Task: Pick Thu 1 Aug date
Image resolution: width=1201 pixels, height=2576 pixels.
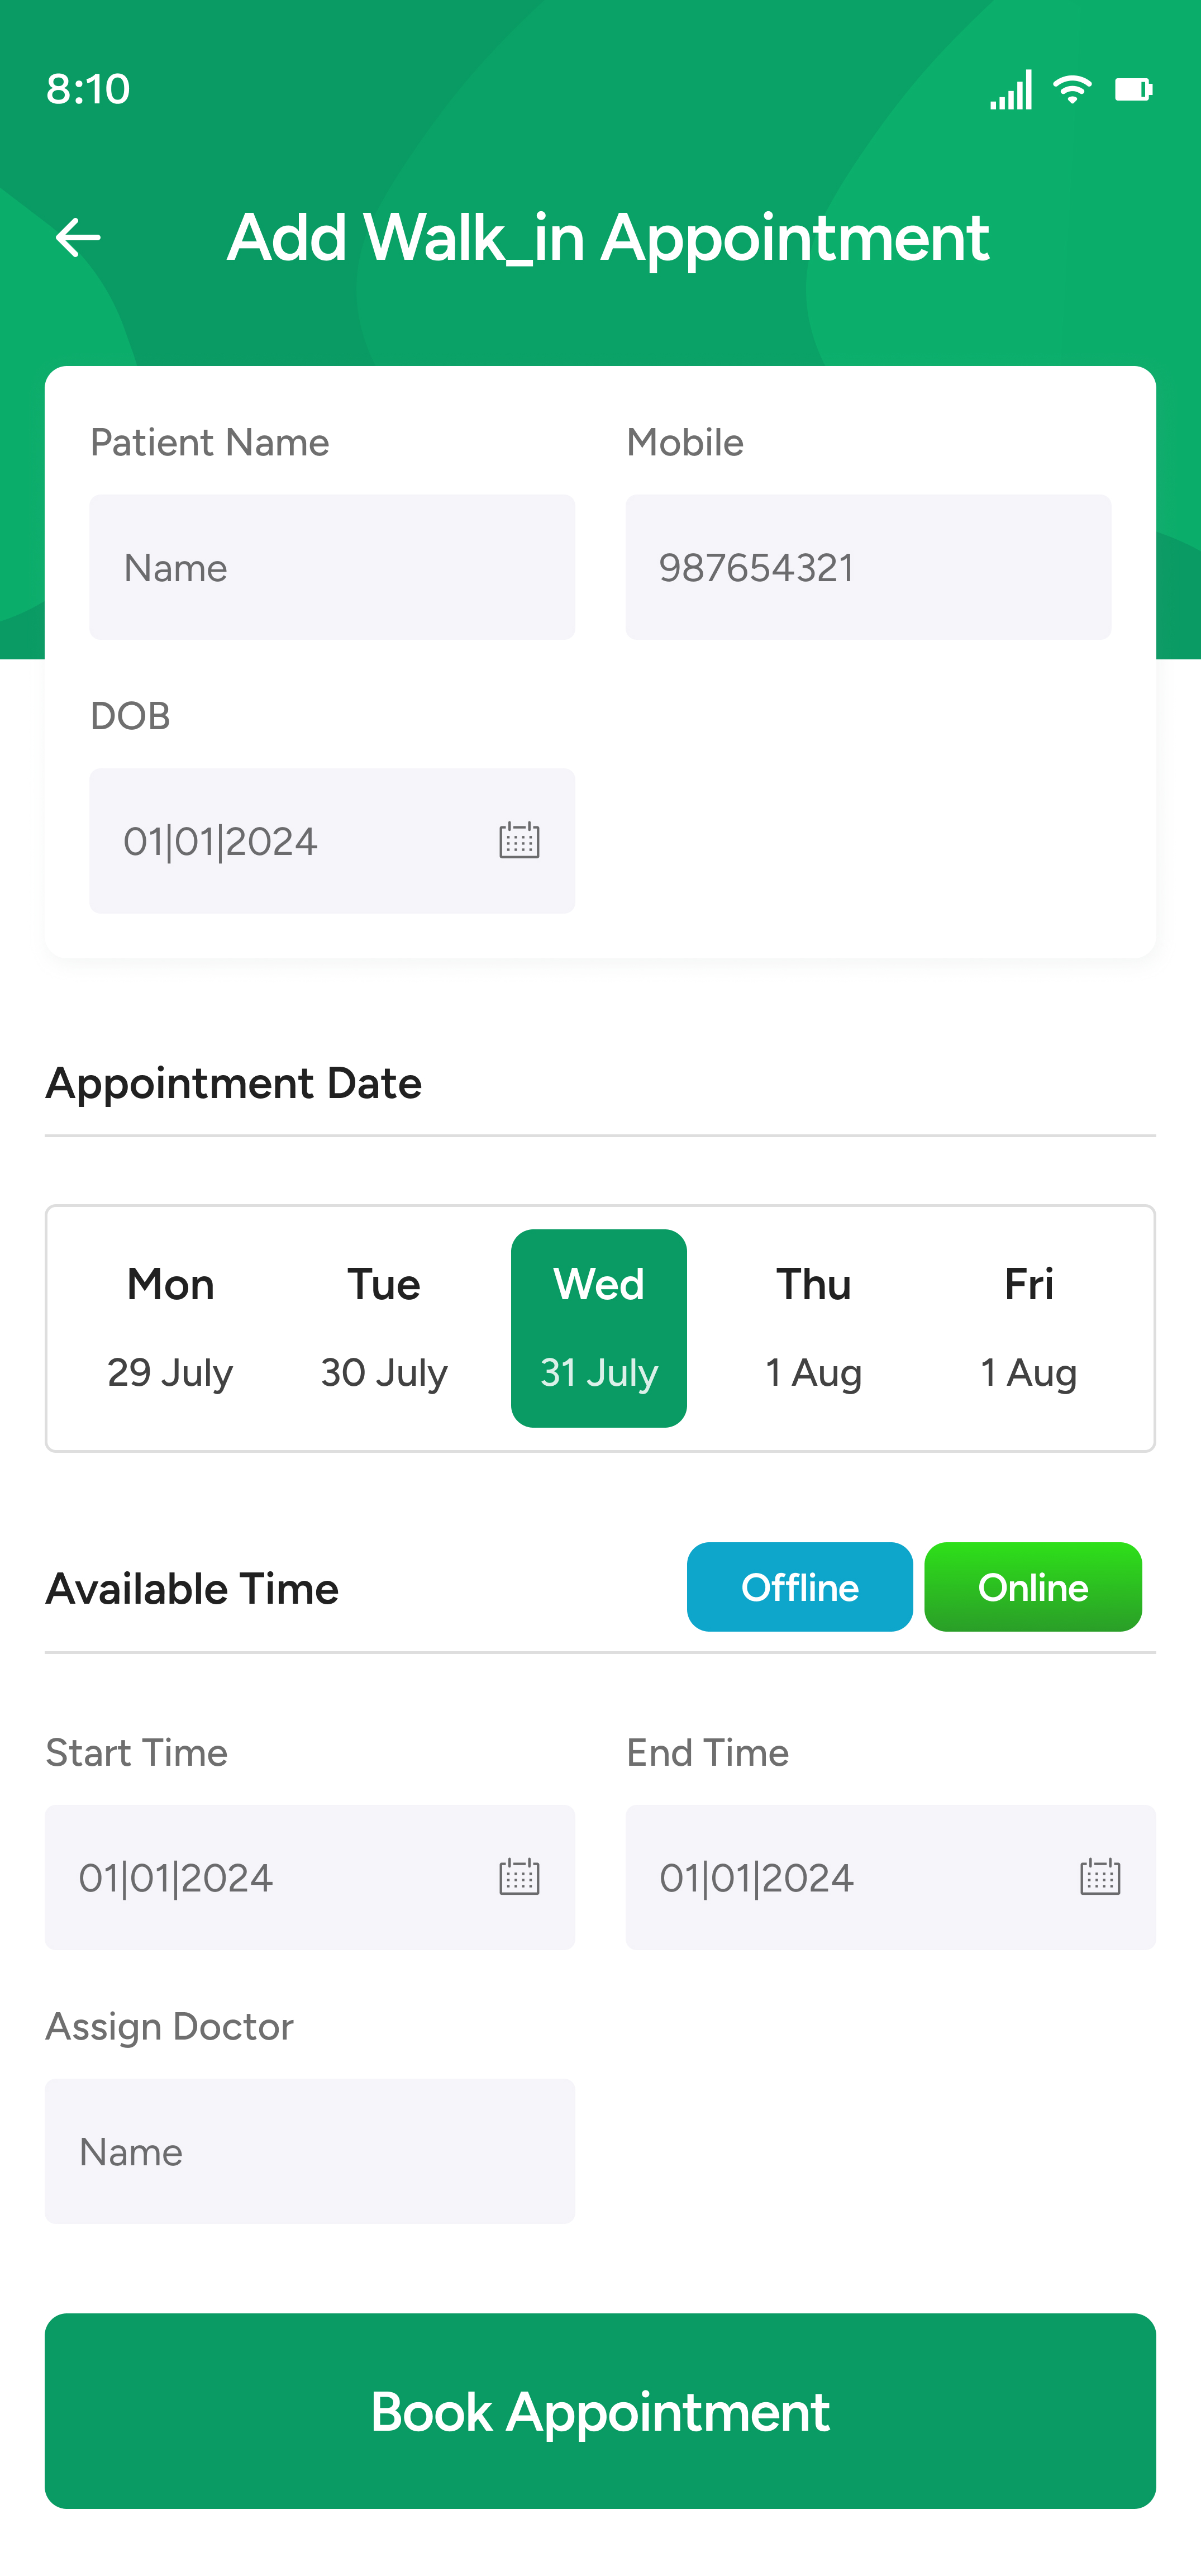Action: tap(813, 1328)
